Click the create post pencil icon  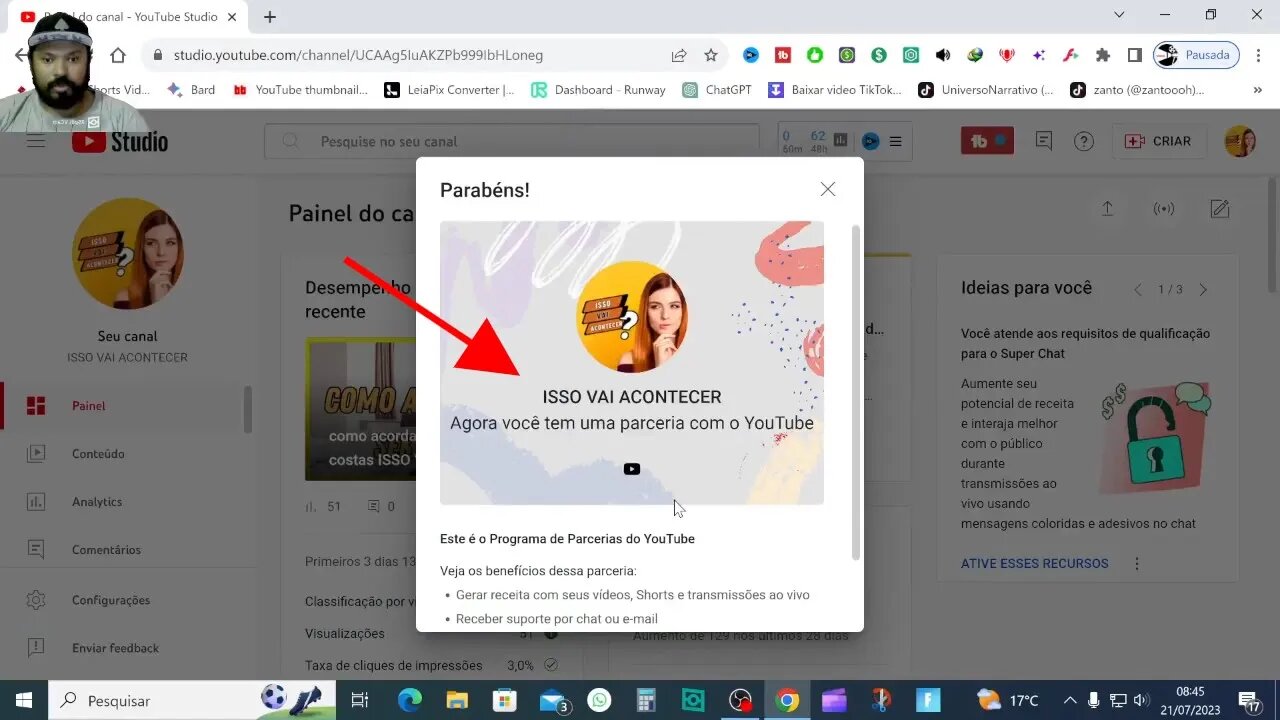1220,209
